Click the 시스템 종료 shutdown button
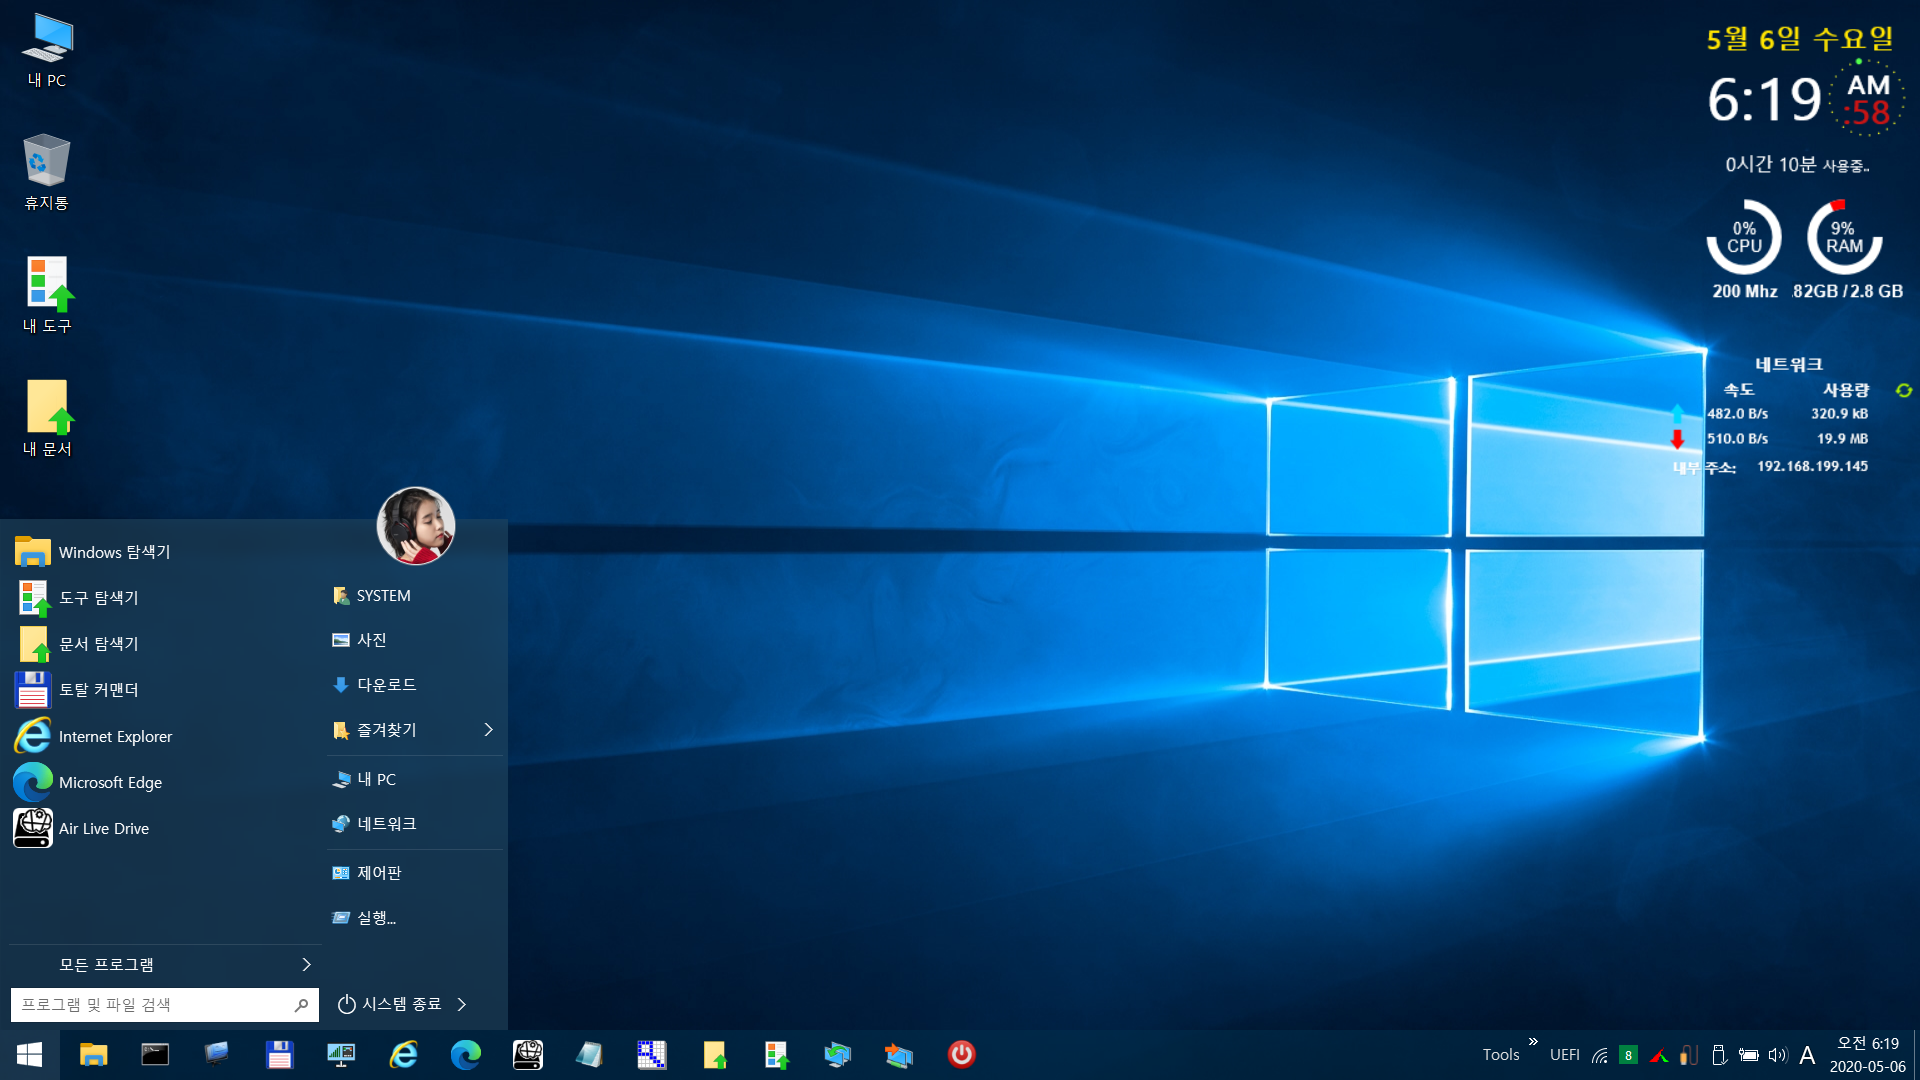This screenshot has height=1080, width=1920. pyautogui.click(x=390, y=1004)
